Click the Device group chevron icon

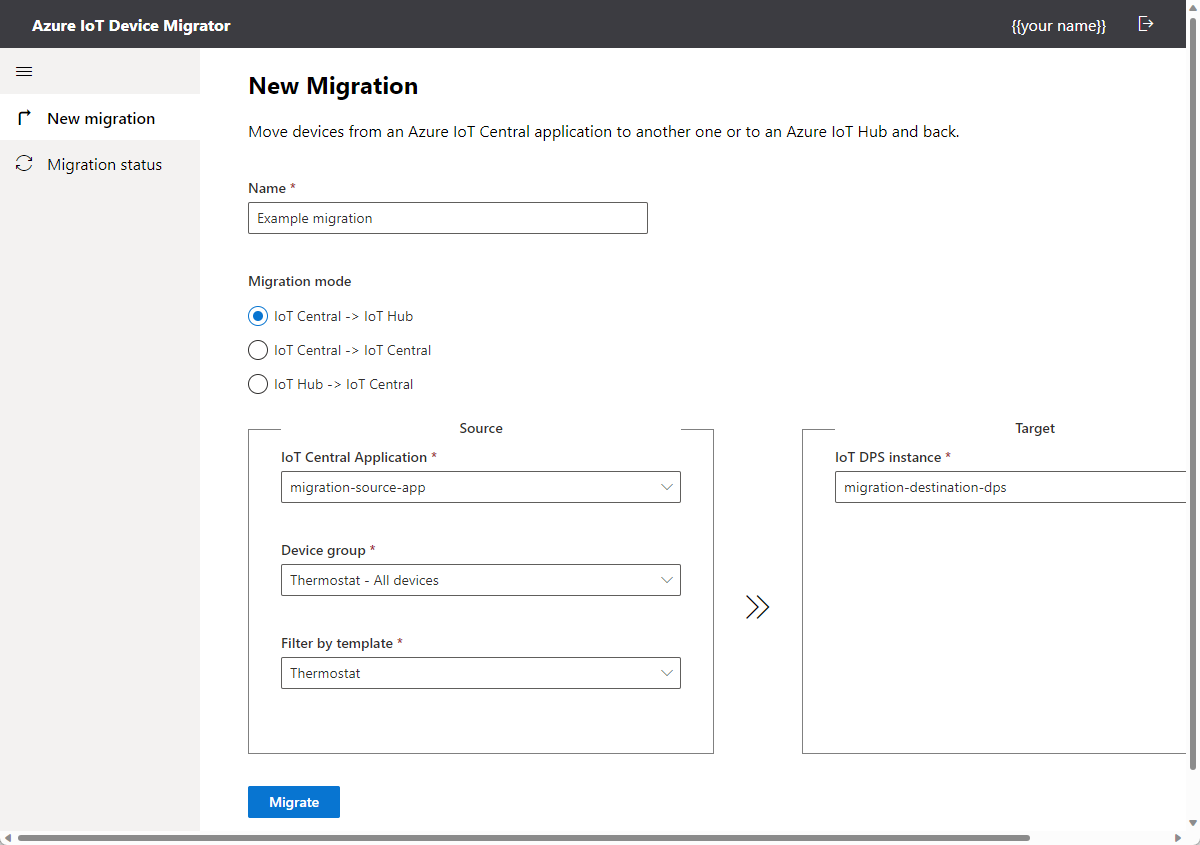pyautogui.click(x=667, y=580)
